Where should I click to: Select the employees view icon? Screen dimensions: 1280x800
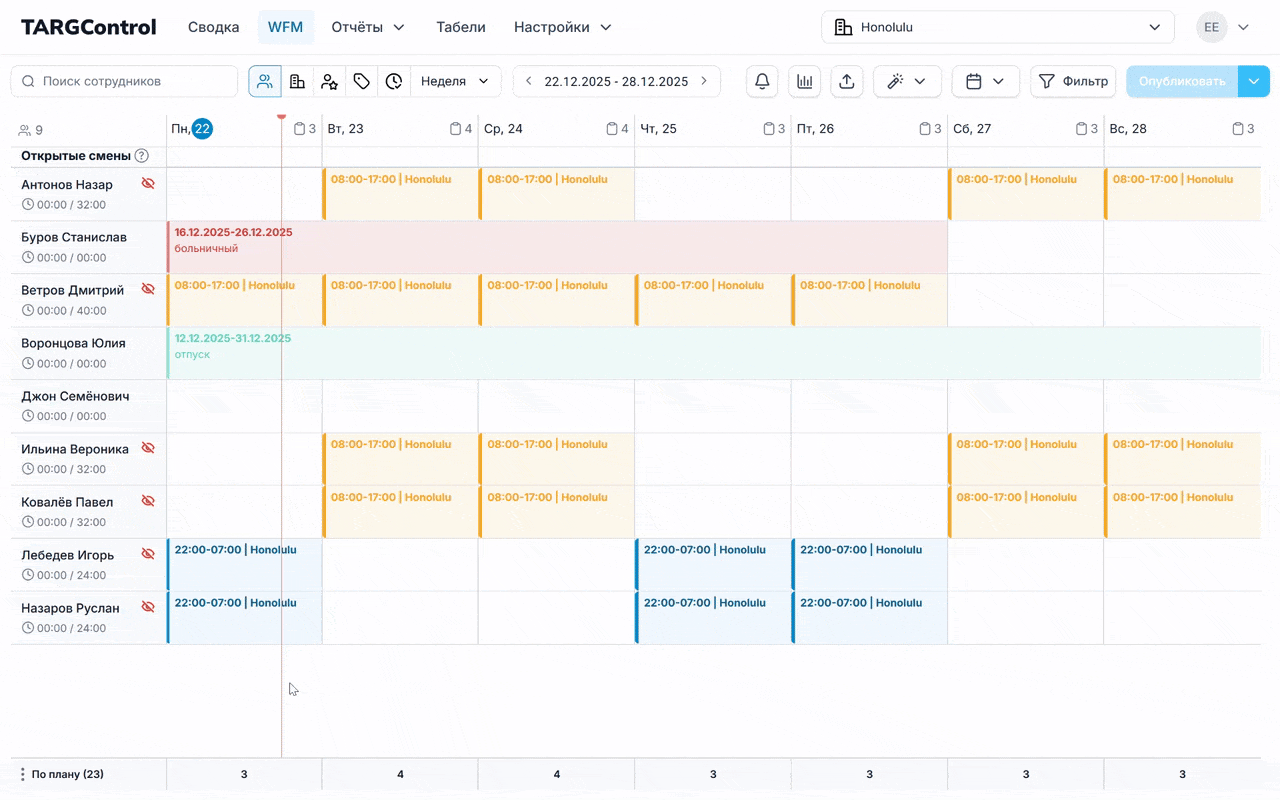coord(265,81)
